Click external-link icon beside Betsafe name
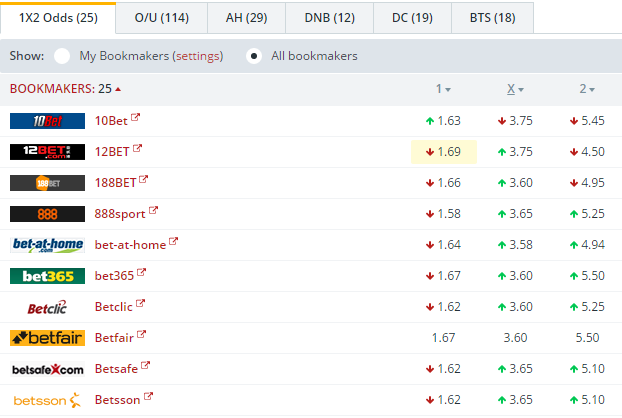The width and height of the screenshot is (622, 418). pyautogui.click(x=146, y=365)
